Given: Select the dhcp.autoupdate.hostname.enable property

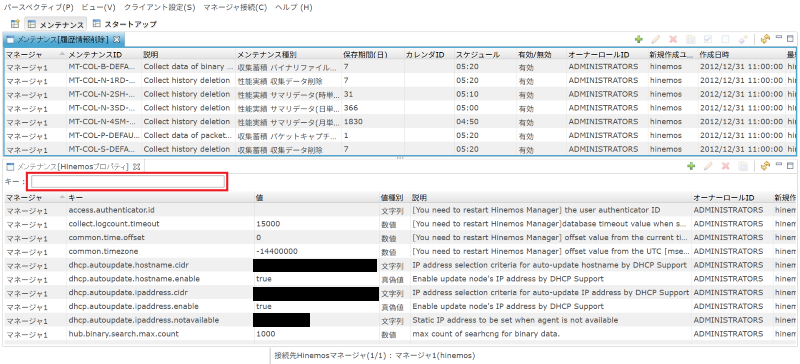Looking at the screenshot, I should (x=399, y=279).
